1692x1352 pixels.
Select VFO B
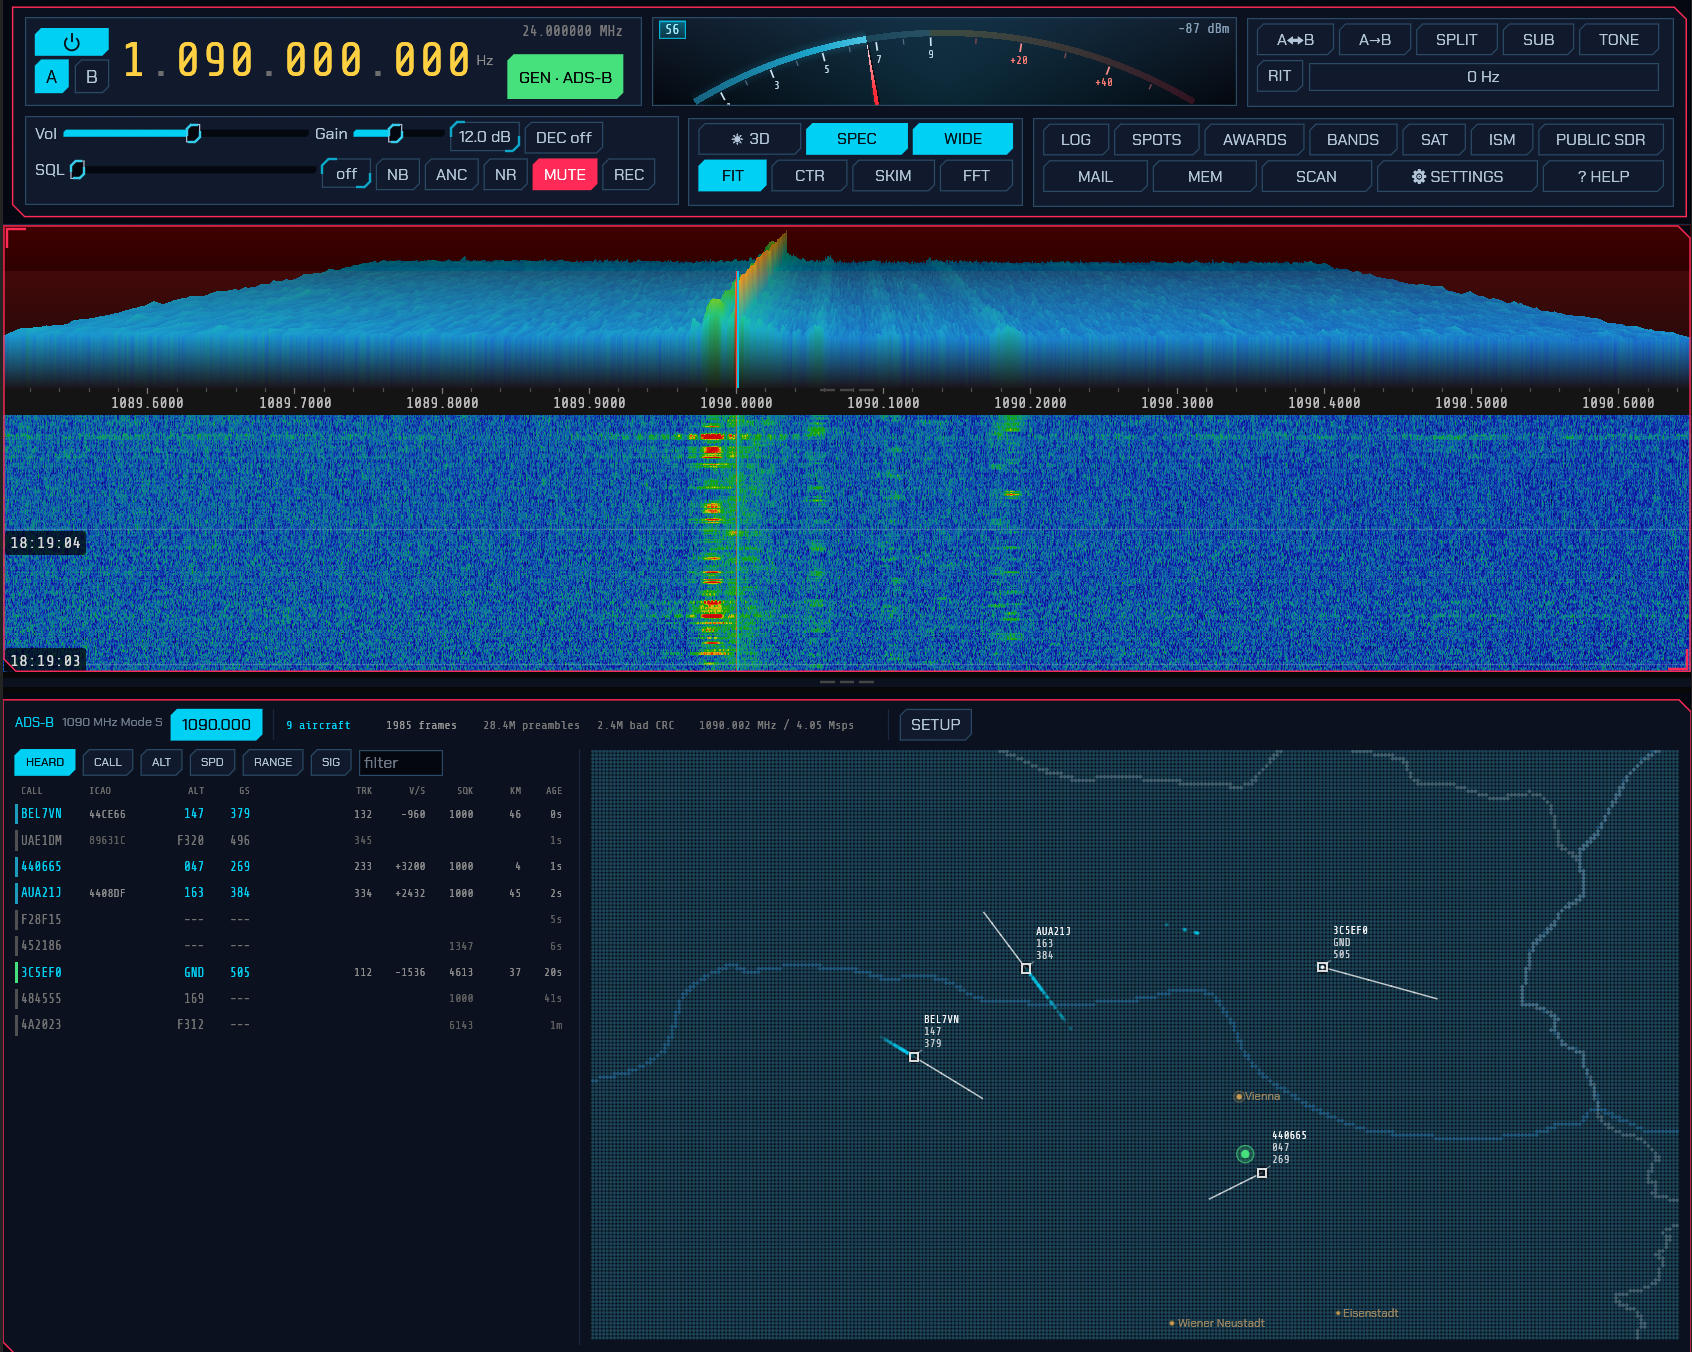click(x=92, y=77)
